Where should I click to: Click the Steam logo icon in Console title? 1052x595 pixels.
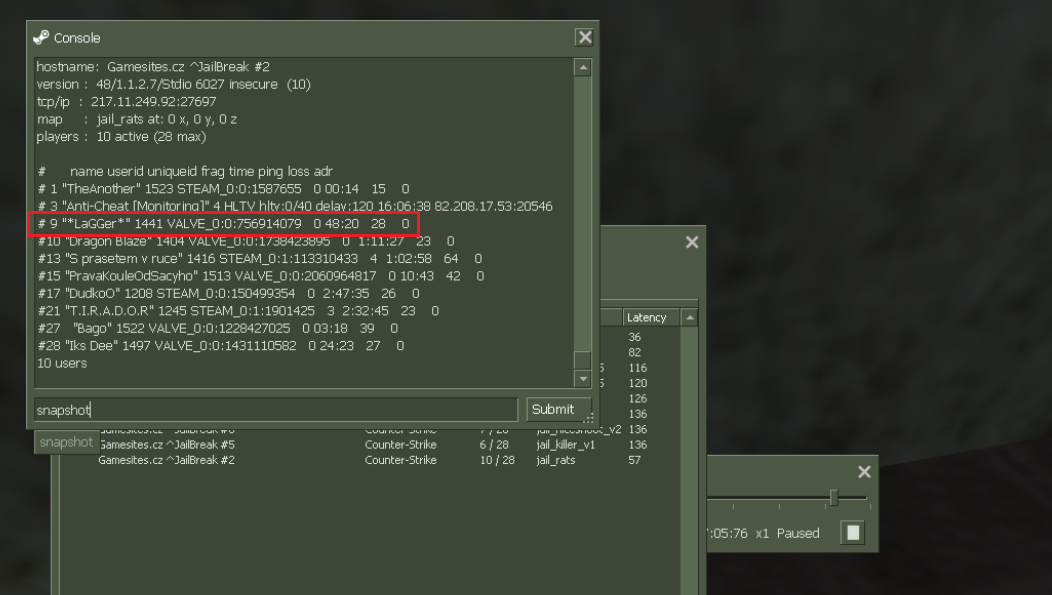point(41,38)
